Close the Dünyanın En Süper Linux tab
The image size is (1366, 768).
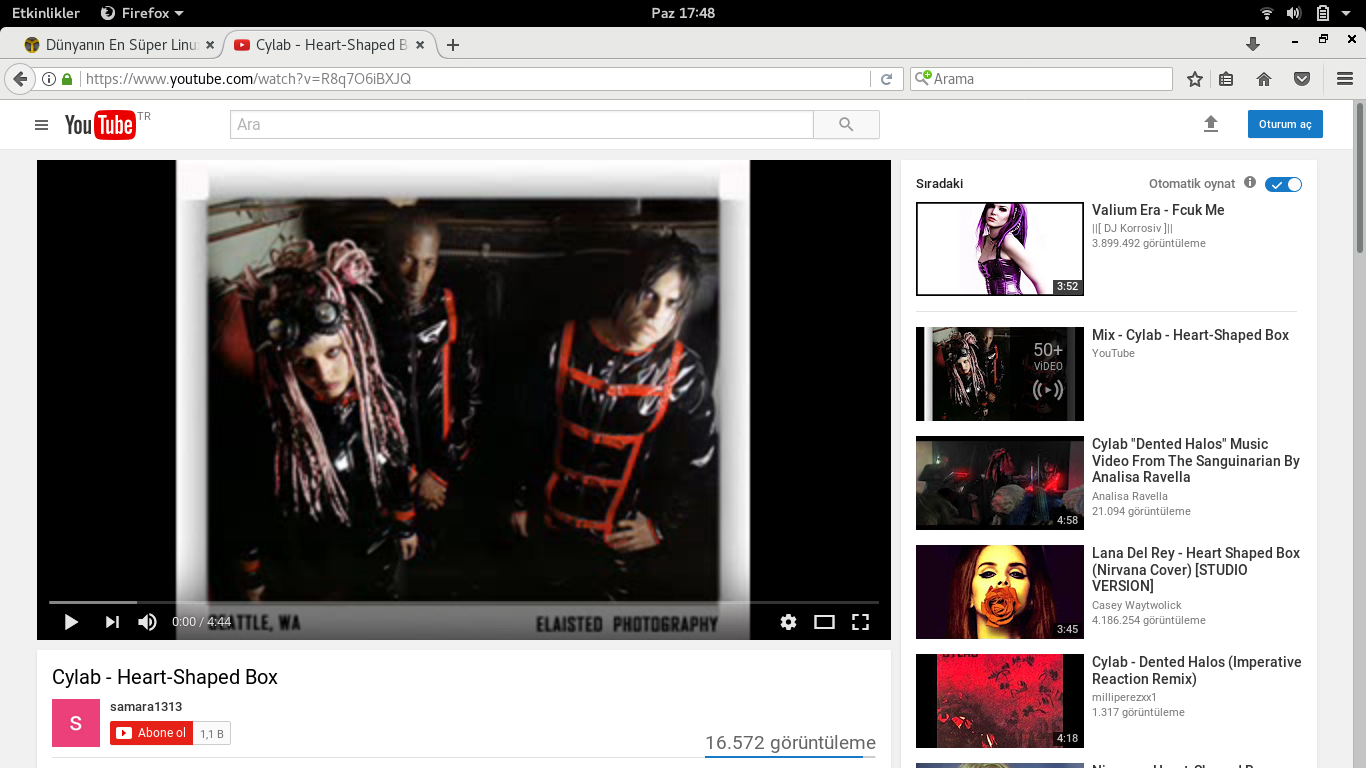pyautogui.click(x=210, y=45)
